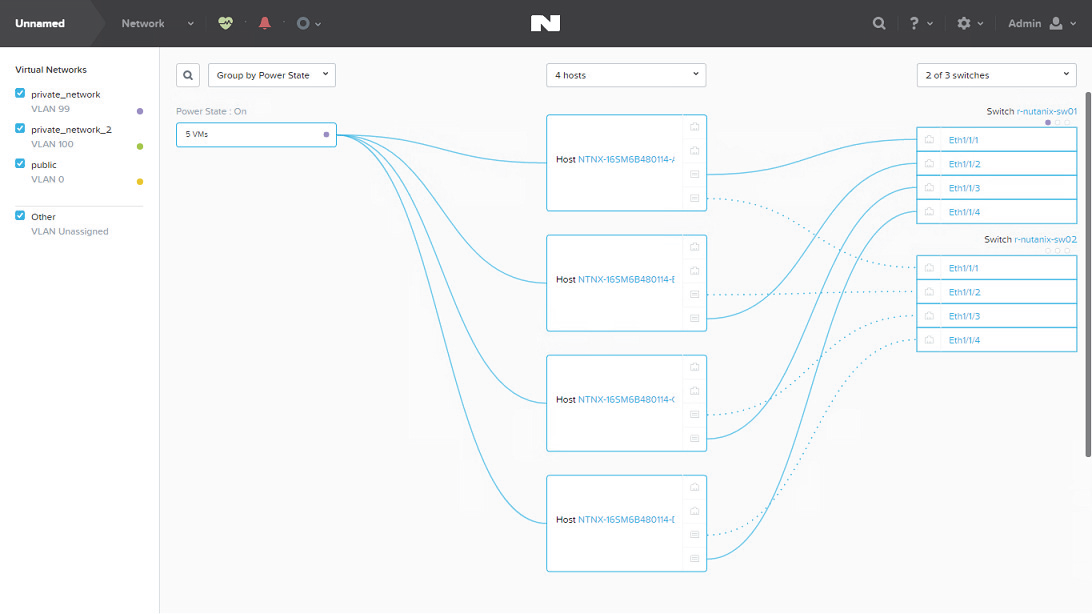Click the tasks circle icon in header

point(303,23)
